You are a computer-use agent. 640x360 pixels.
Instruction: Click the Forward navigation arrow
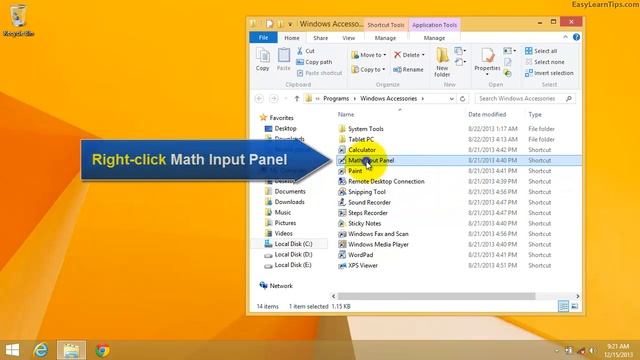click(x=274, y=99)
